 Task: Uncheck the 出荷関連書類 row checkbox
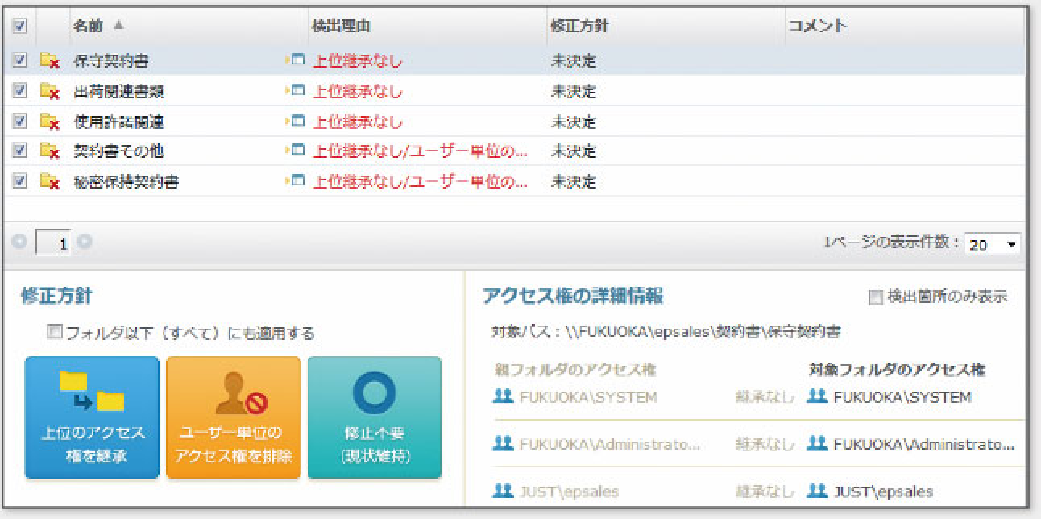tap(20, 90)
